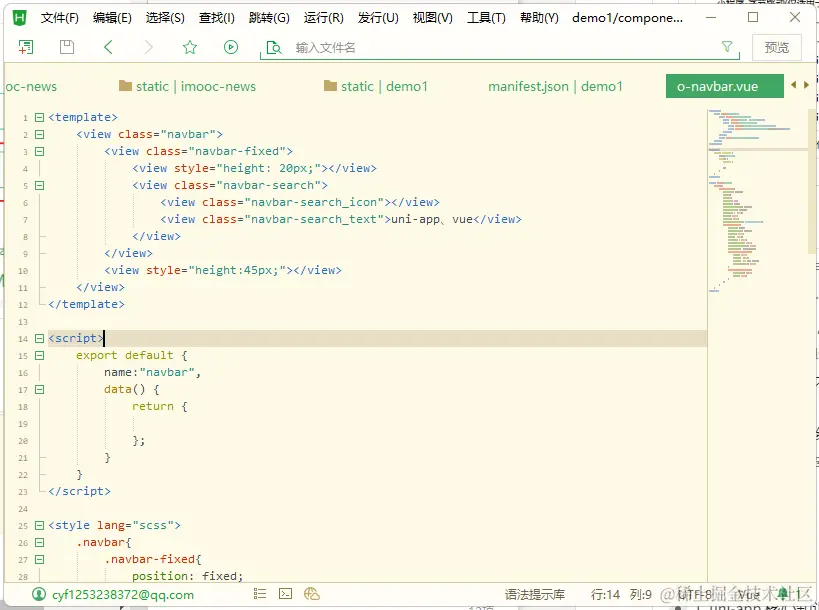The image size is (819, 610).
Task: Click the uni-app、vue text on line 7
Action: (x=432, y=219)
